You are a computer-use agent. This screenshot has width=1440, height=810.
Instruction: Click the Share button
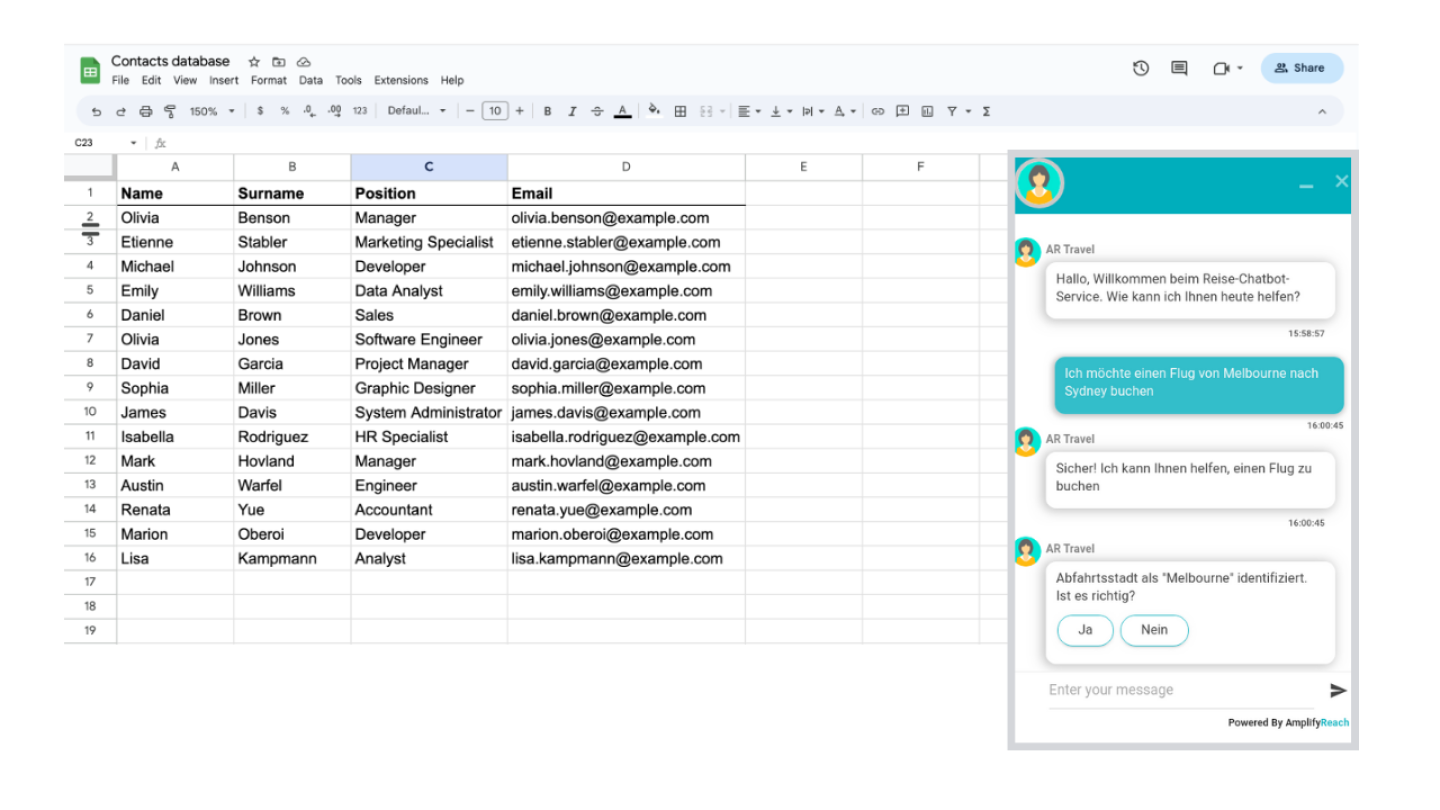[x=1302, y=68]
